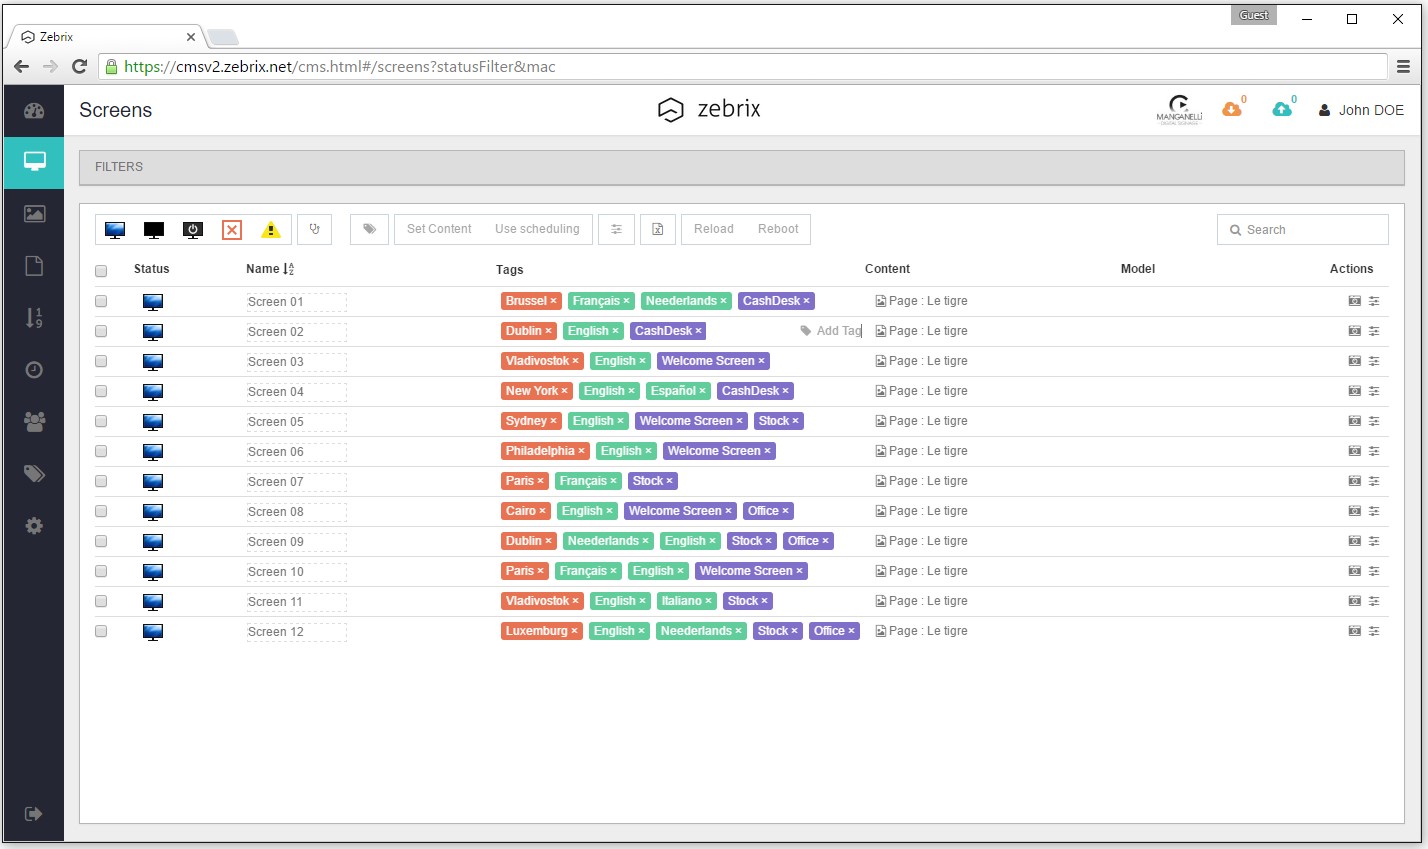Click the Reboot button
Screen dimensions: 1428x849
coord(779,229)
